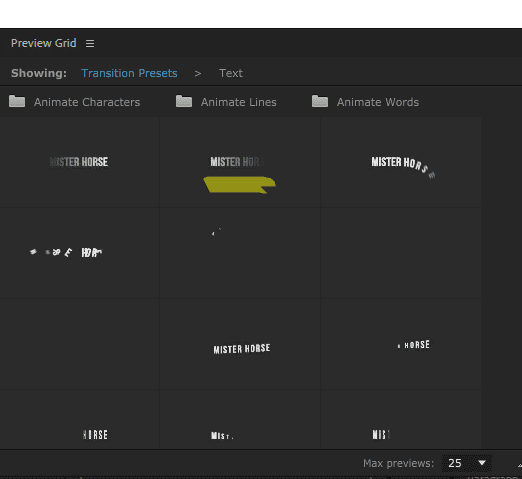Click the Preview Grid panel title
This screenshot has height=479, width=522.
[44, 43]
